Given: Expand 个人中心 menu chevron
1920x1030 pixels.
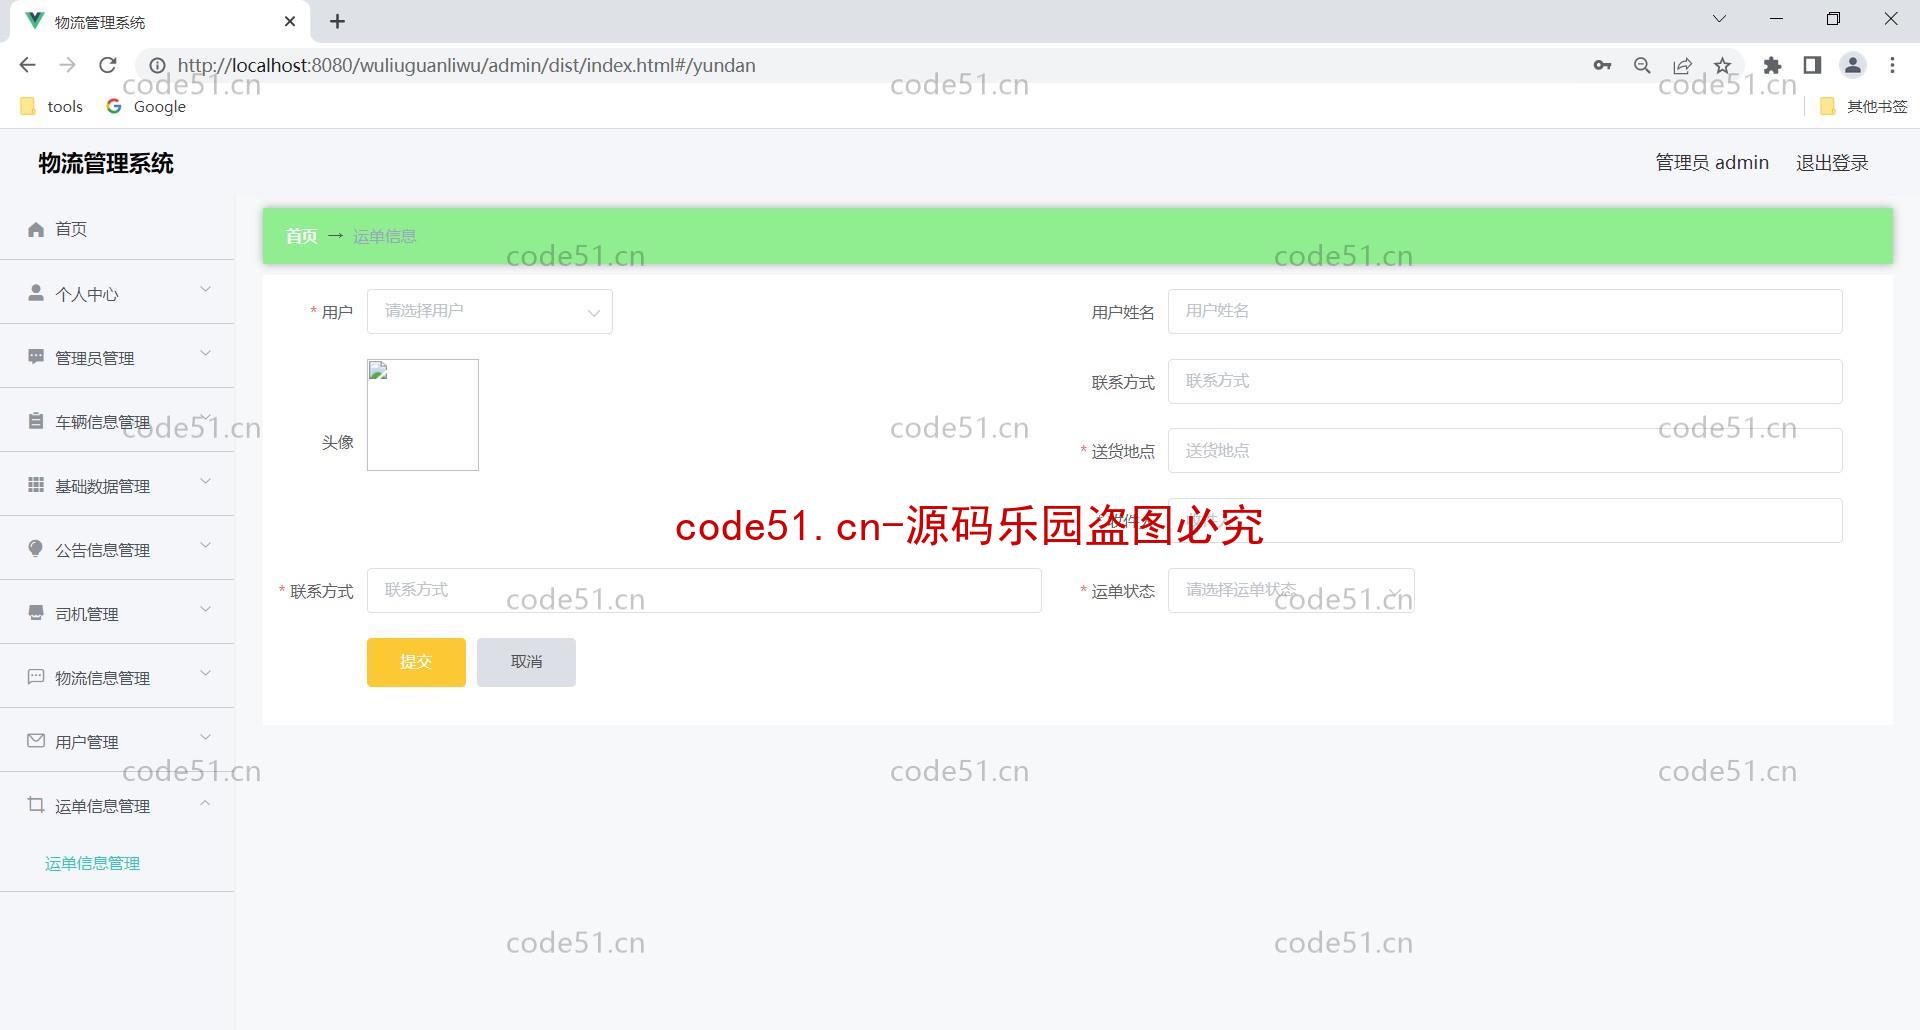Looking at the screenshot, I should pos(205,290).
